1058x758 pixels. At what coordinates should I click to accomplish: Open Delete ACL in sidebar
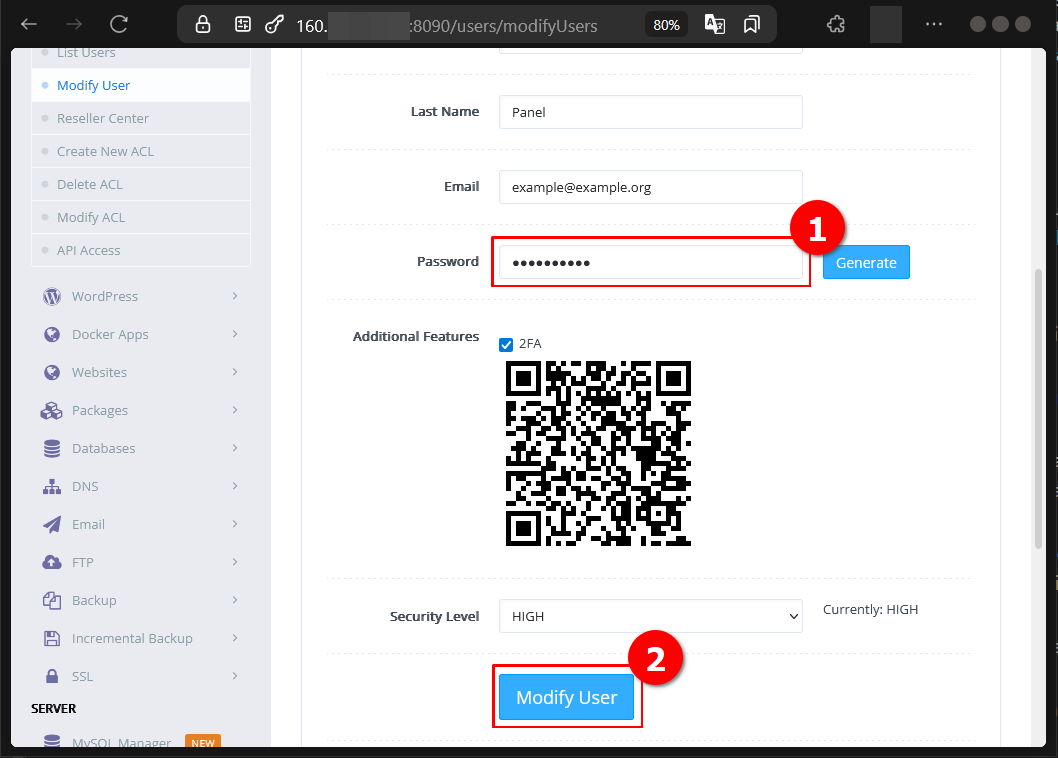[141, 184]
